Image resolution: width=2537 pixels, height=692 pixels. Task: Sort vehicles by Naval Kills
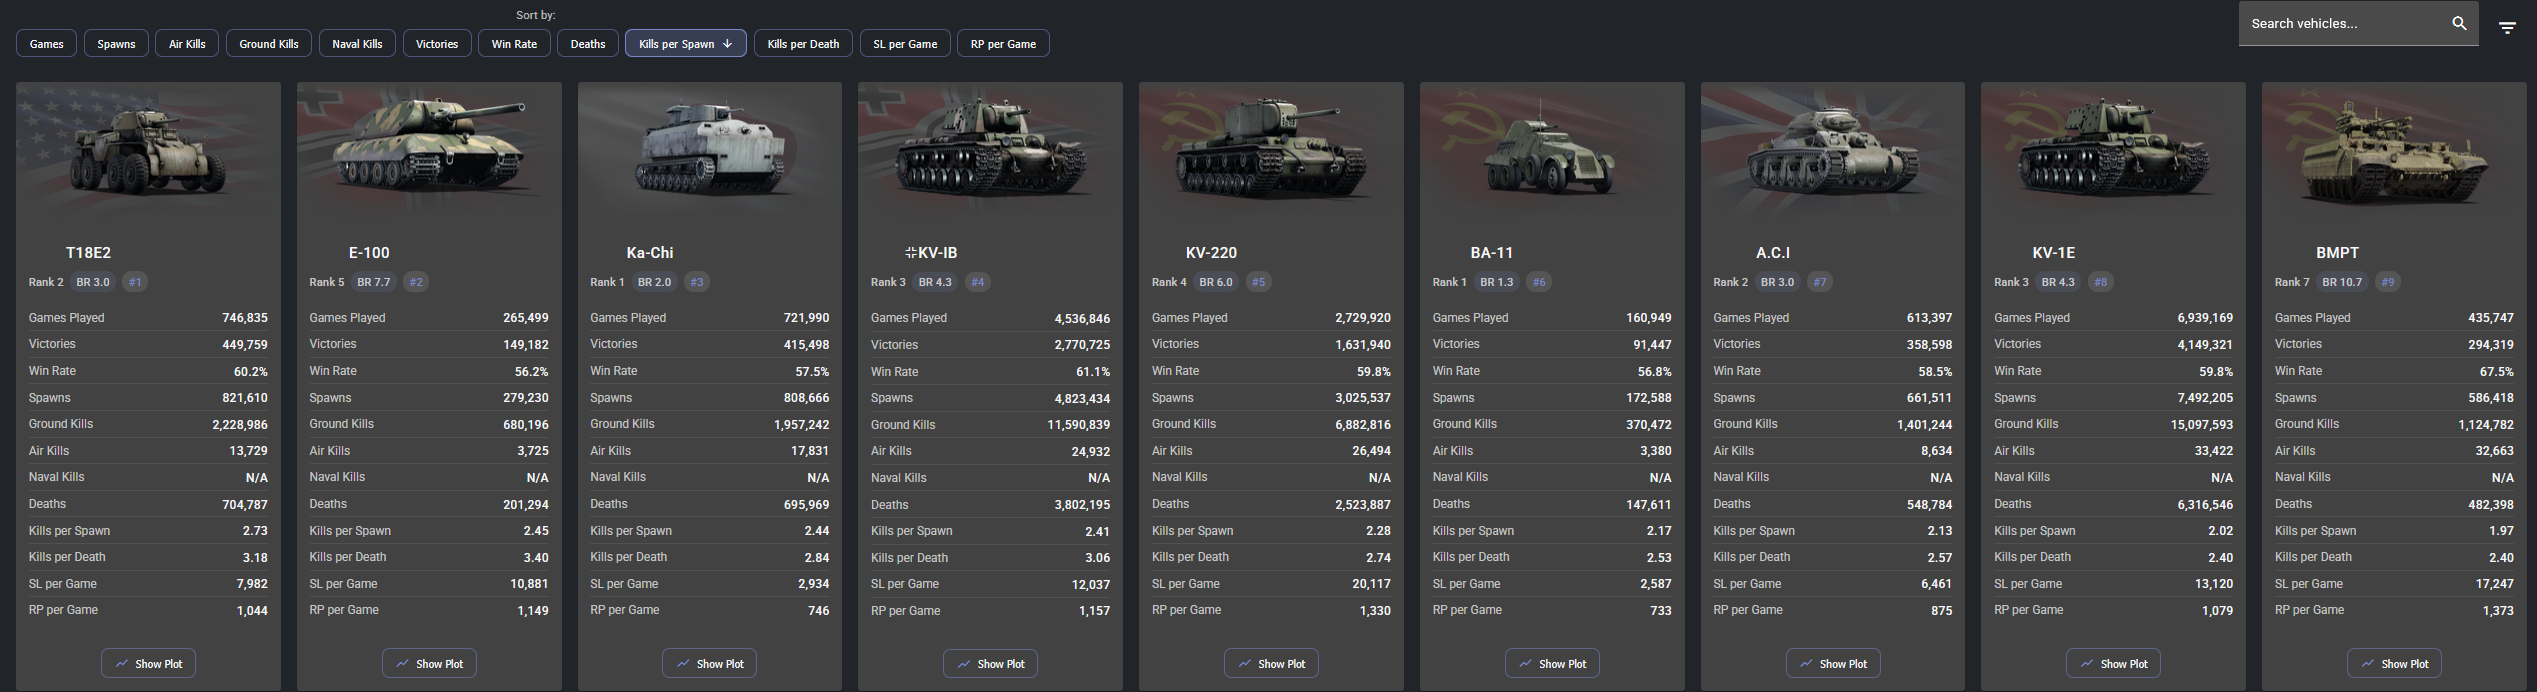[357, 44]
